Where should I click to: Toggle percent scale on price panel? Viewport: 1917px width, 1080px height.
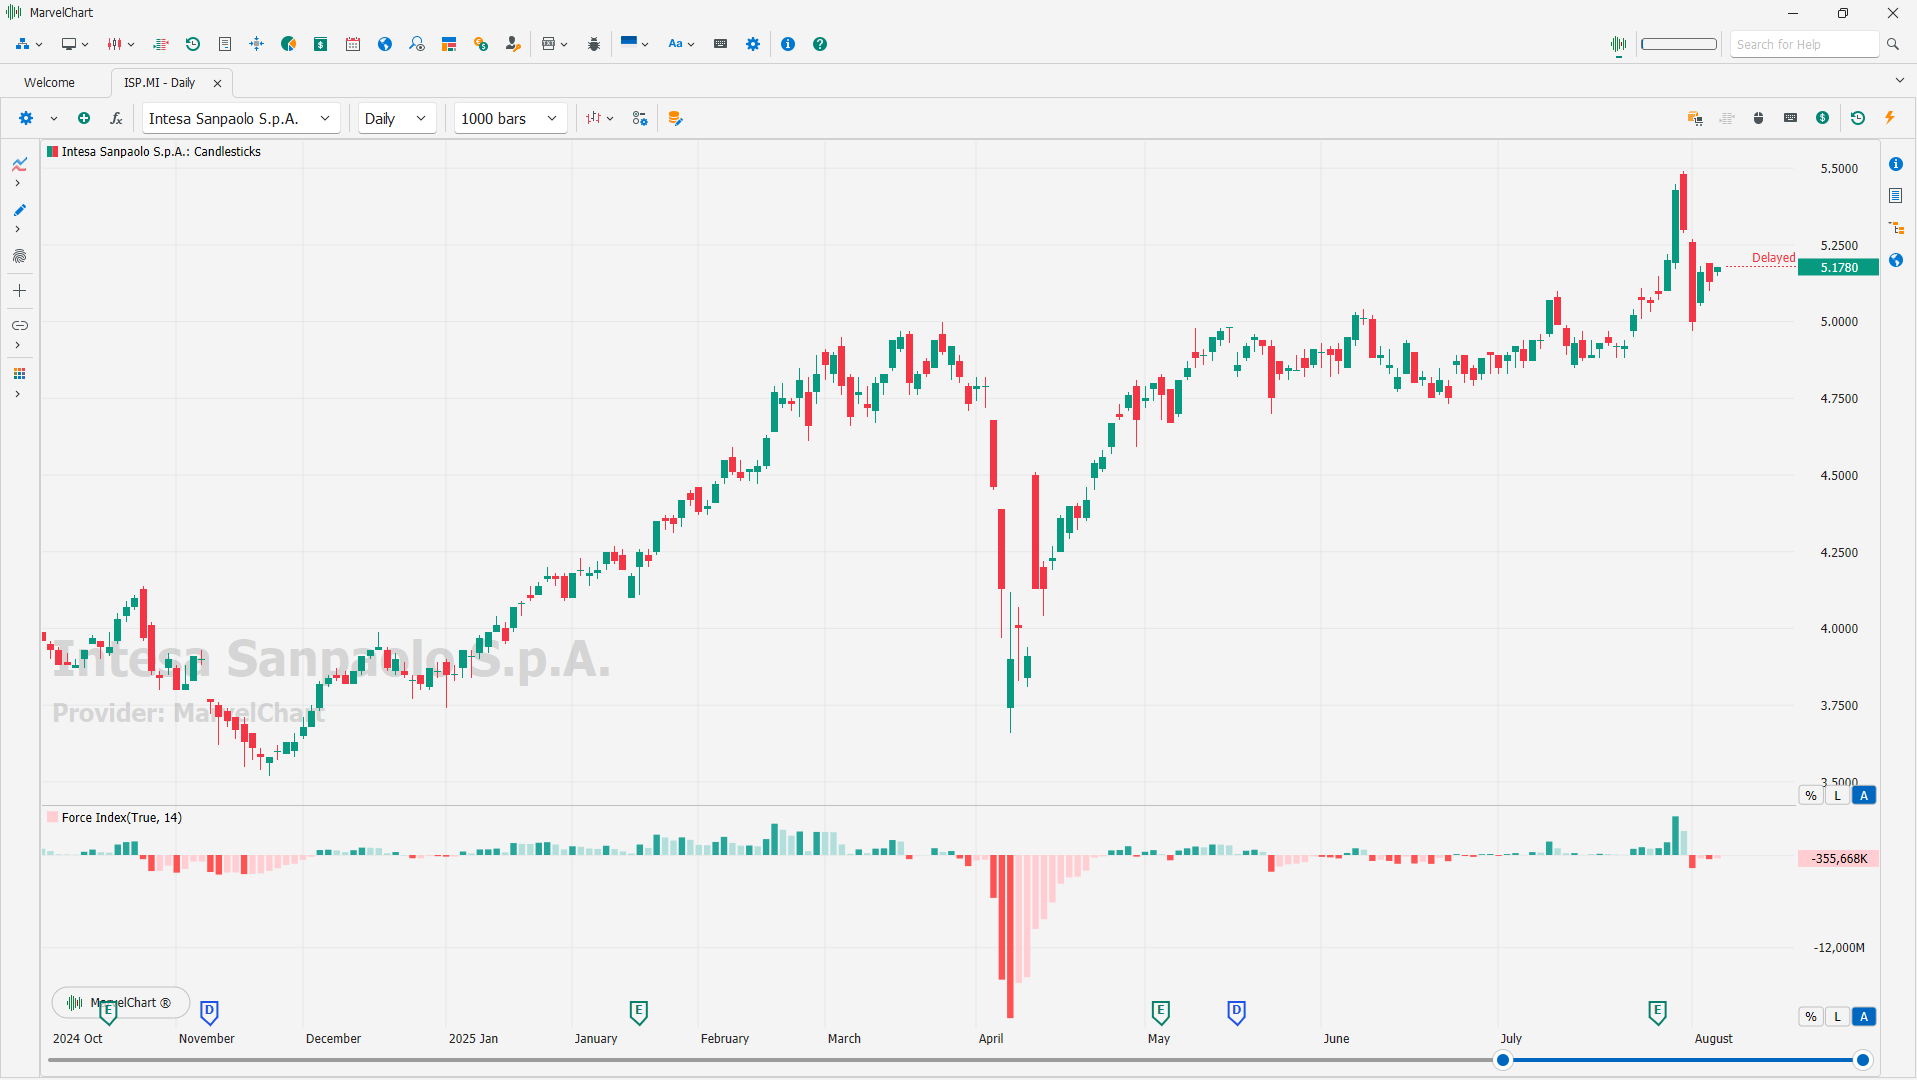[1811, 796]
